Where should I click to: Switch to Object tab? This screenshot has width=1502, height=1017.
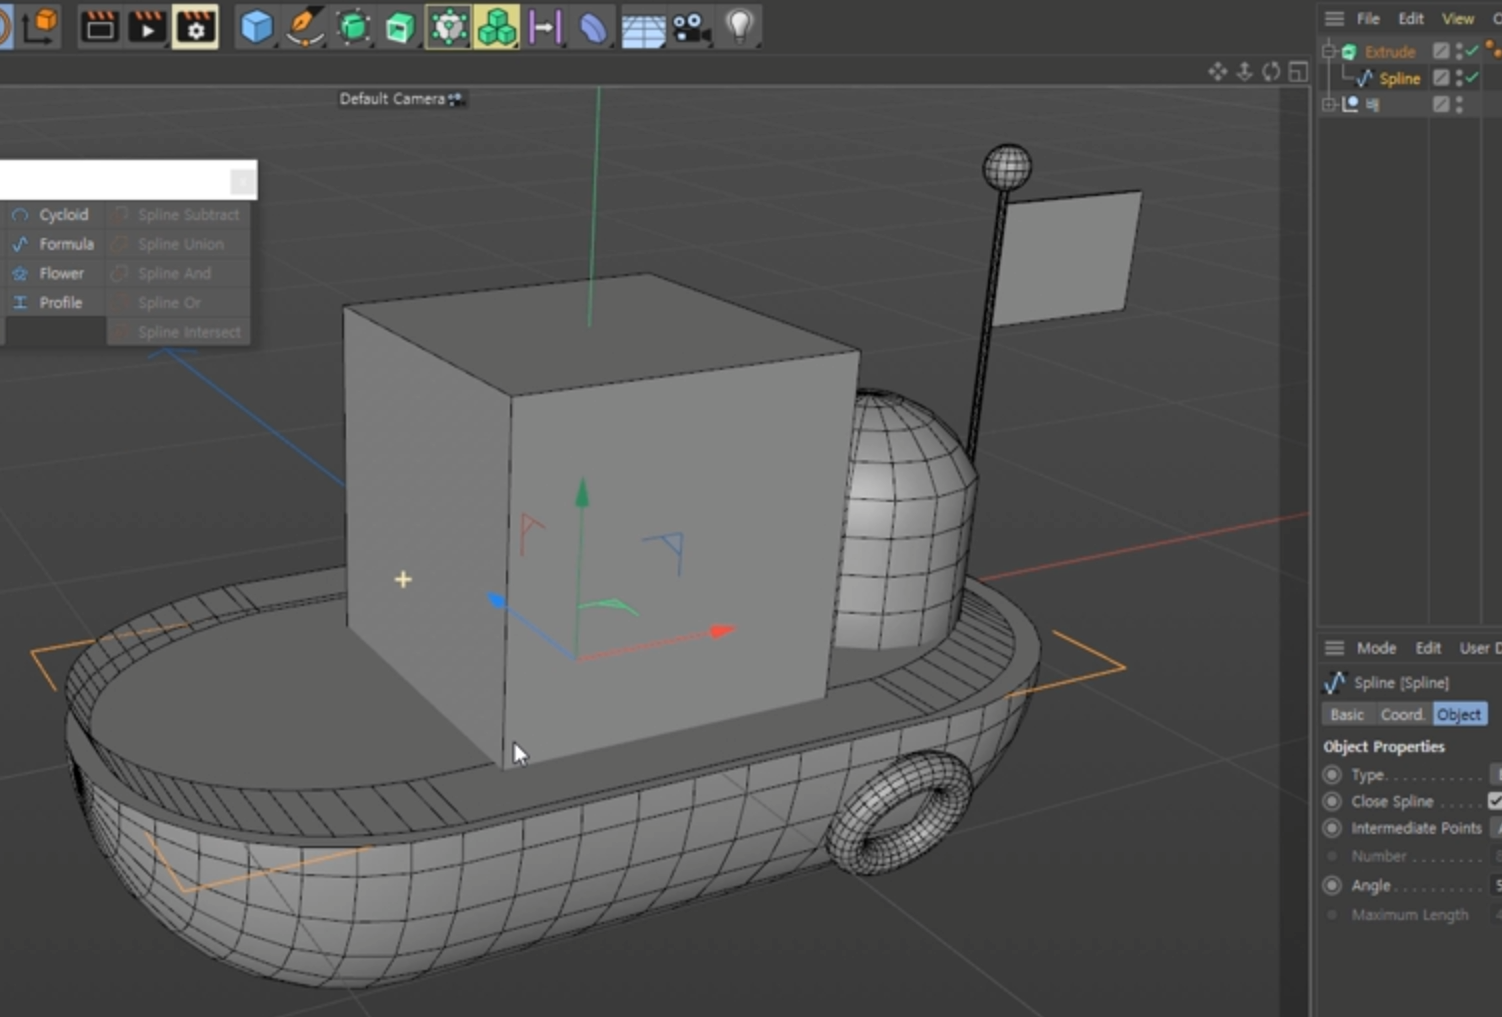(x=1459, y=714)
